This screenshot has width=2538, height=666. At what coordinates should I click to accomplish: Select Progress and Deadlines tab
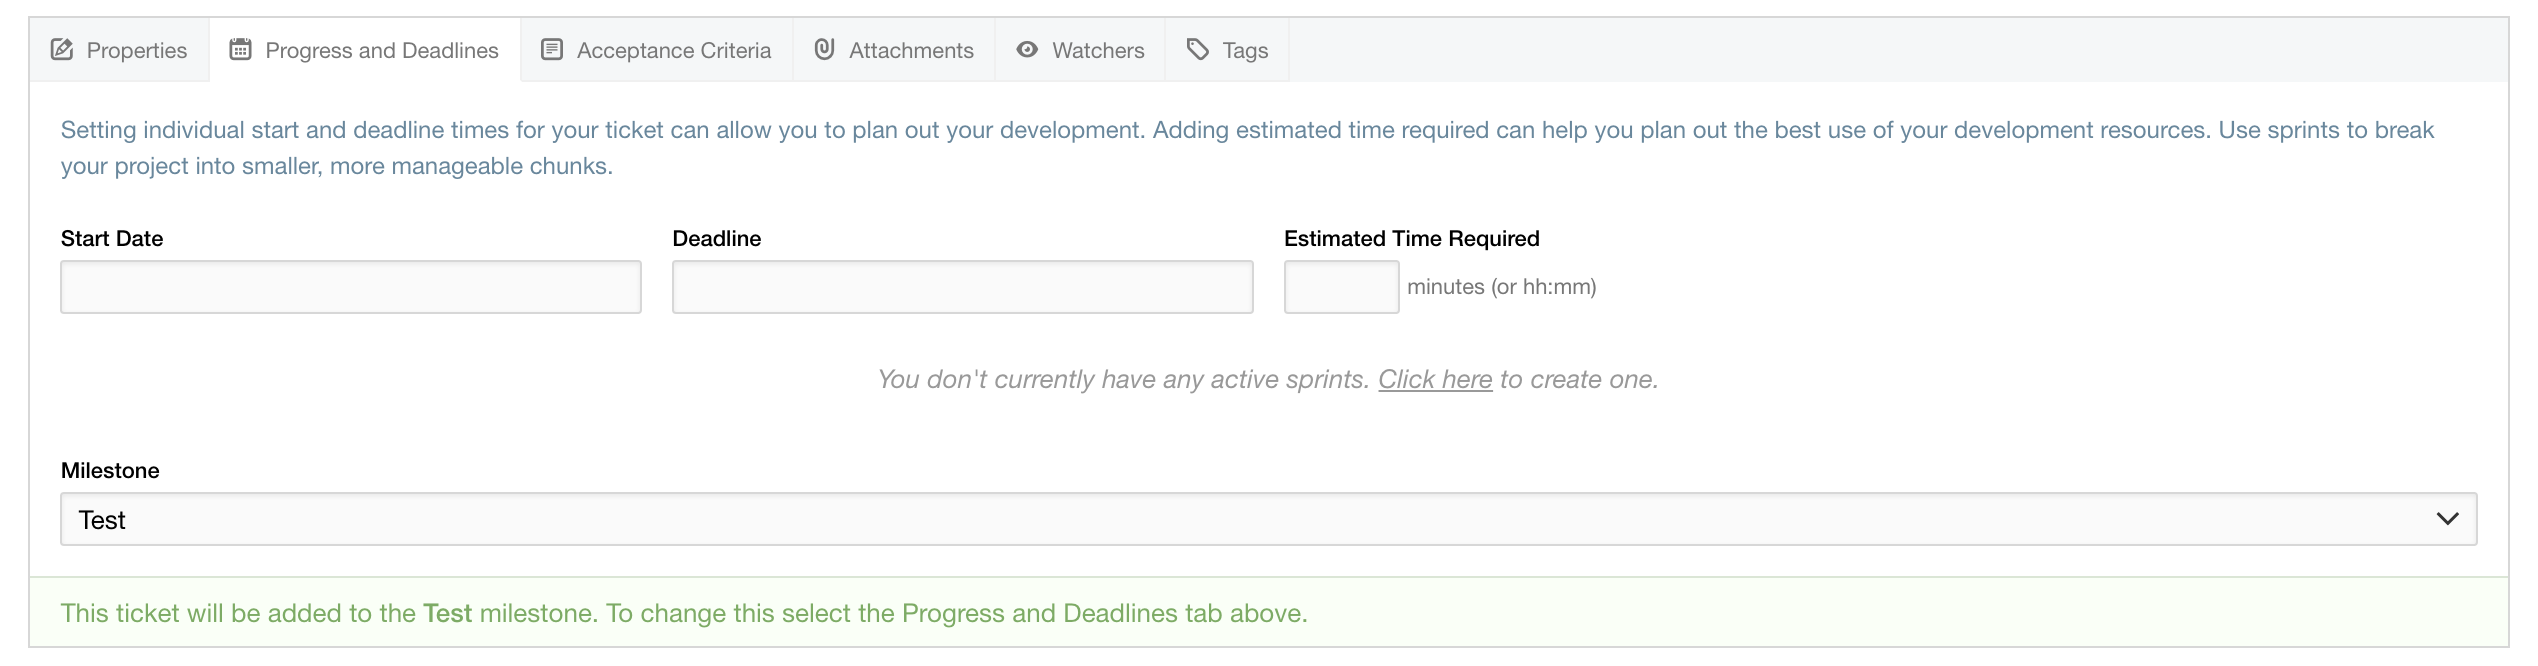[365, 50]
